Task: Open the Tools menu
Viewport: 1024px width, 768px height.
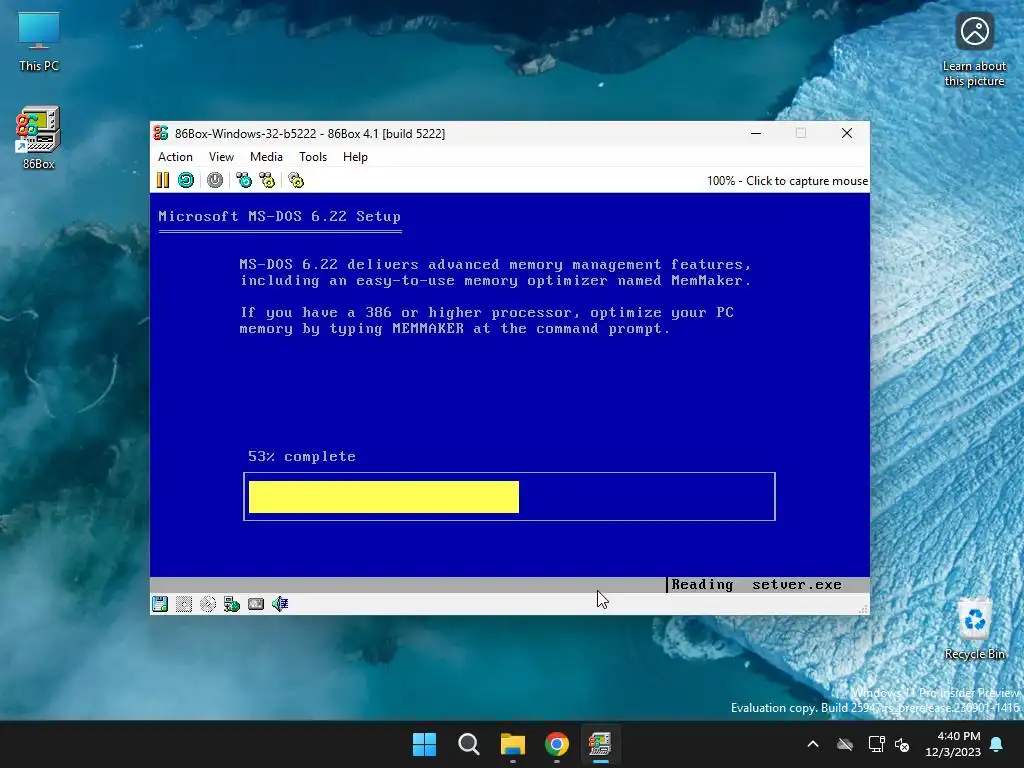Action: click(x=313, y=157)
